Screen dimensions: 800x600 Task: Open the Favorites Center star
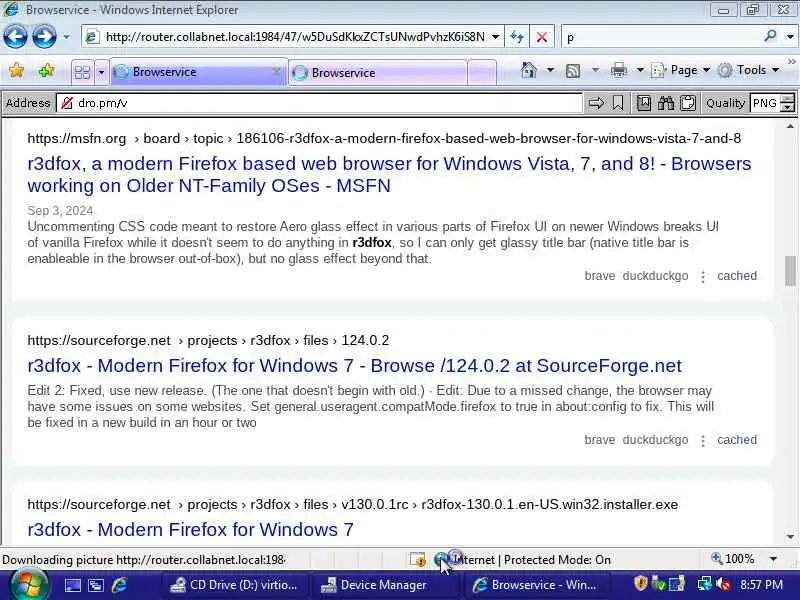[16, 70]
